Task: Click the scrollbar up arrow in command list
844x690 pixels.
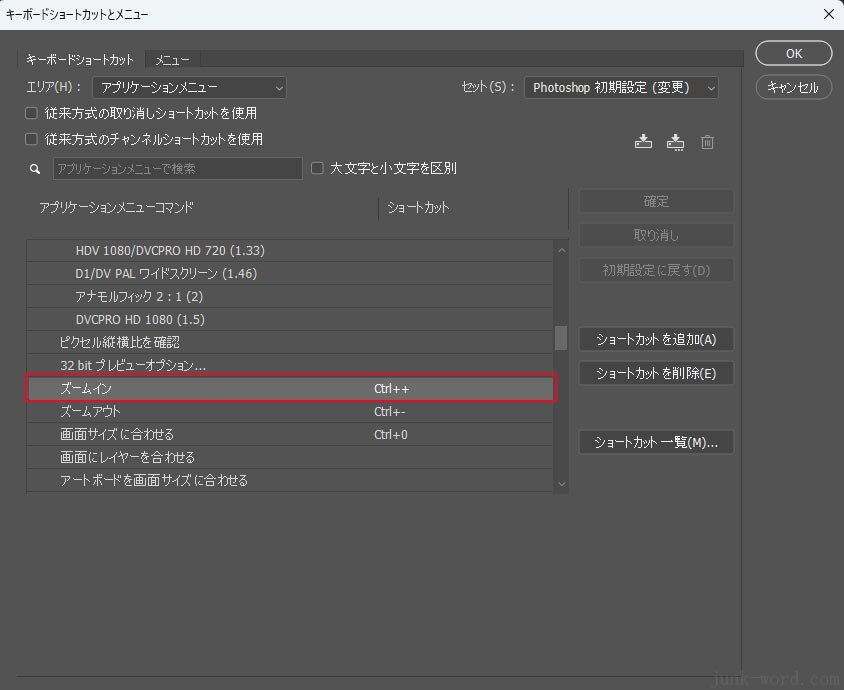Action: [x=561, y=250]
